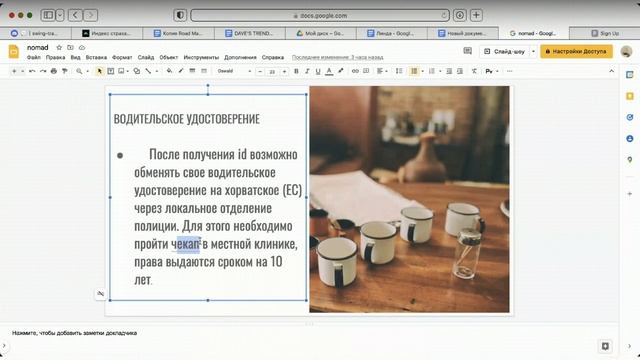The height and width of the screenshot is (360, 640).
Task: Open the comment history icon
Action: point(468,51)
